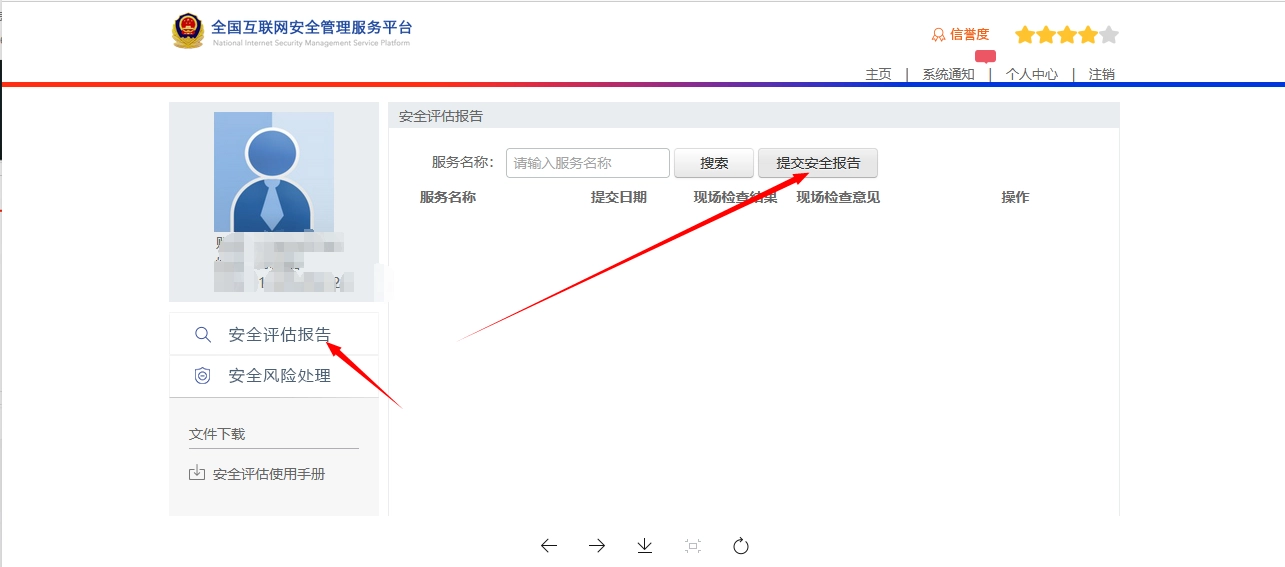Click the first gold rating star
Image resolution: width=1285 pixels, height=567 pixels.
pos(1024,36)
